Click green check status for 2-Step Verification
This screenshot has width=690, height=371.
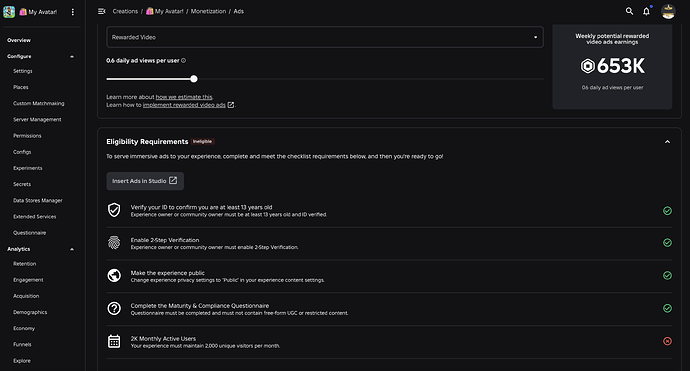(x=667, y=242)
